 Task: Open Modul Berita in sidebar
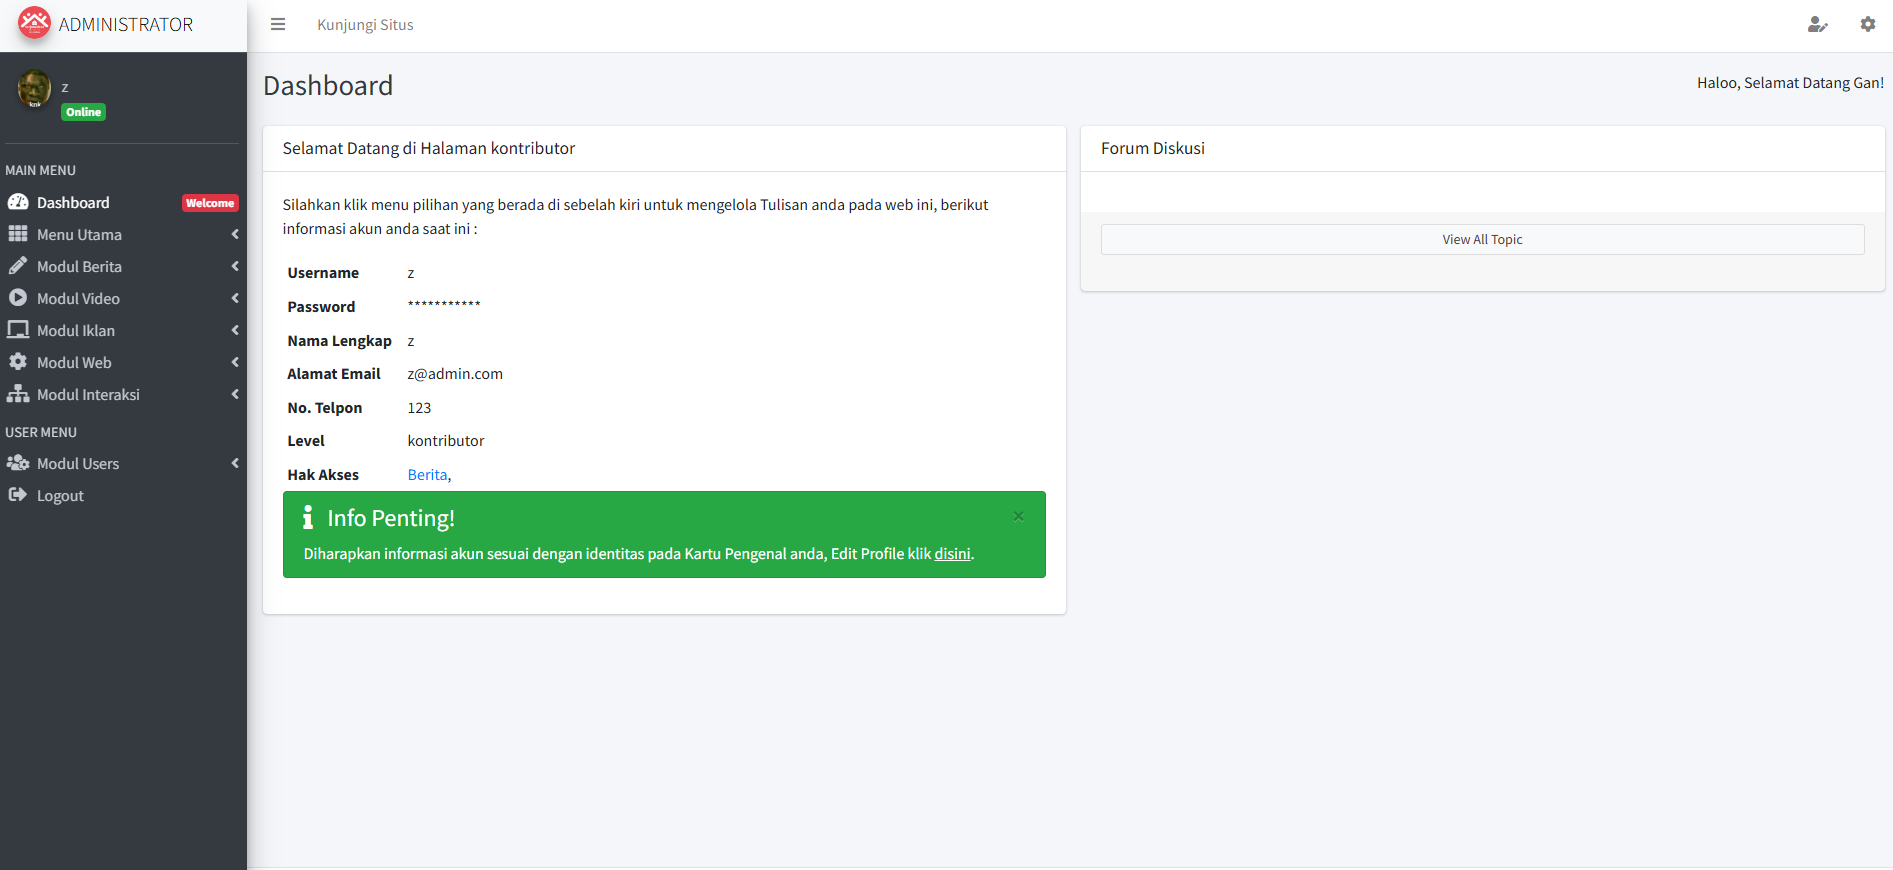coord(123,266)
